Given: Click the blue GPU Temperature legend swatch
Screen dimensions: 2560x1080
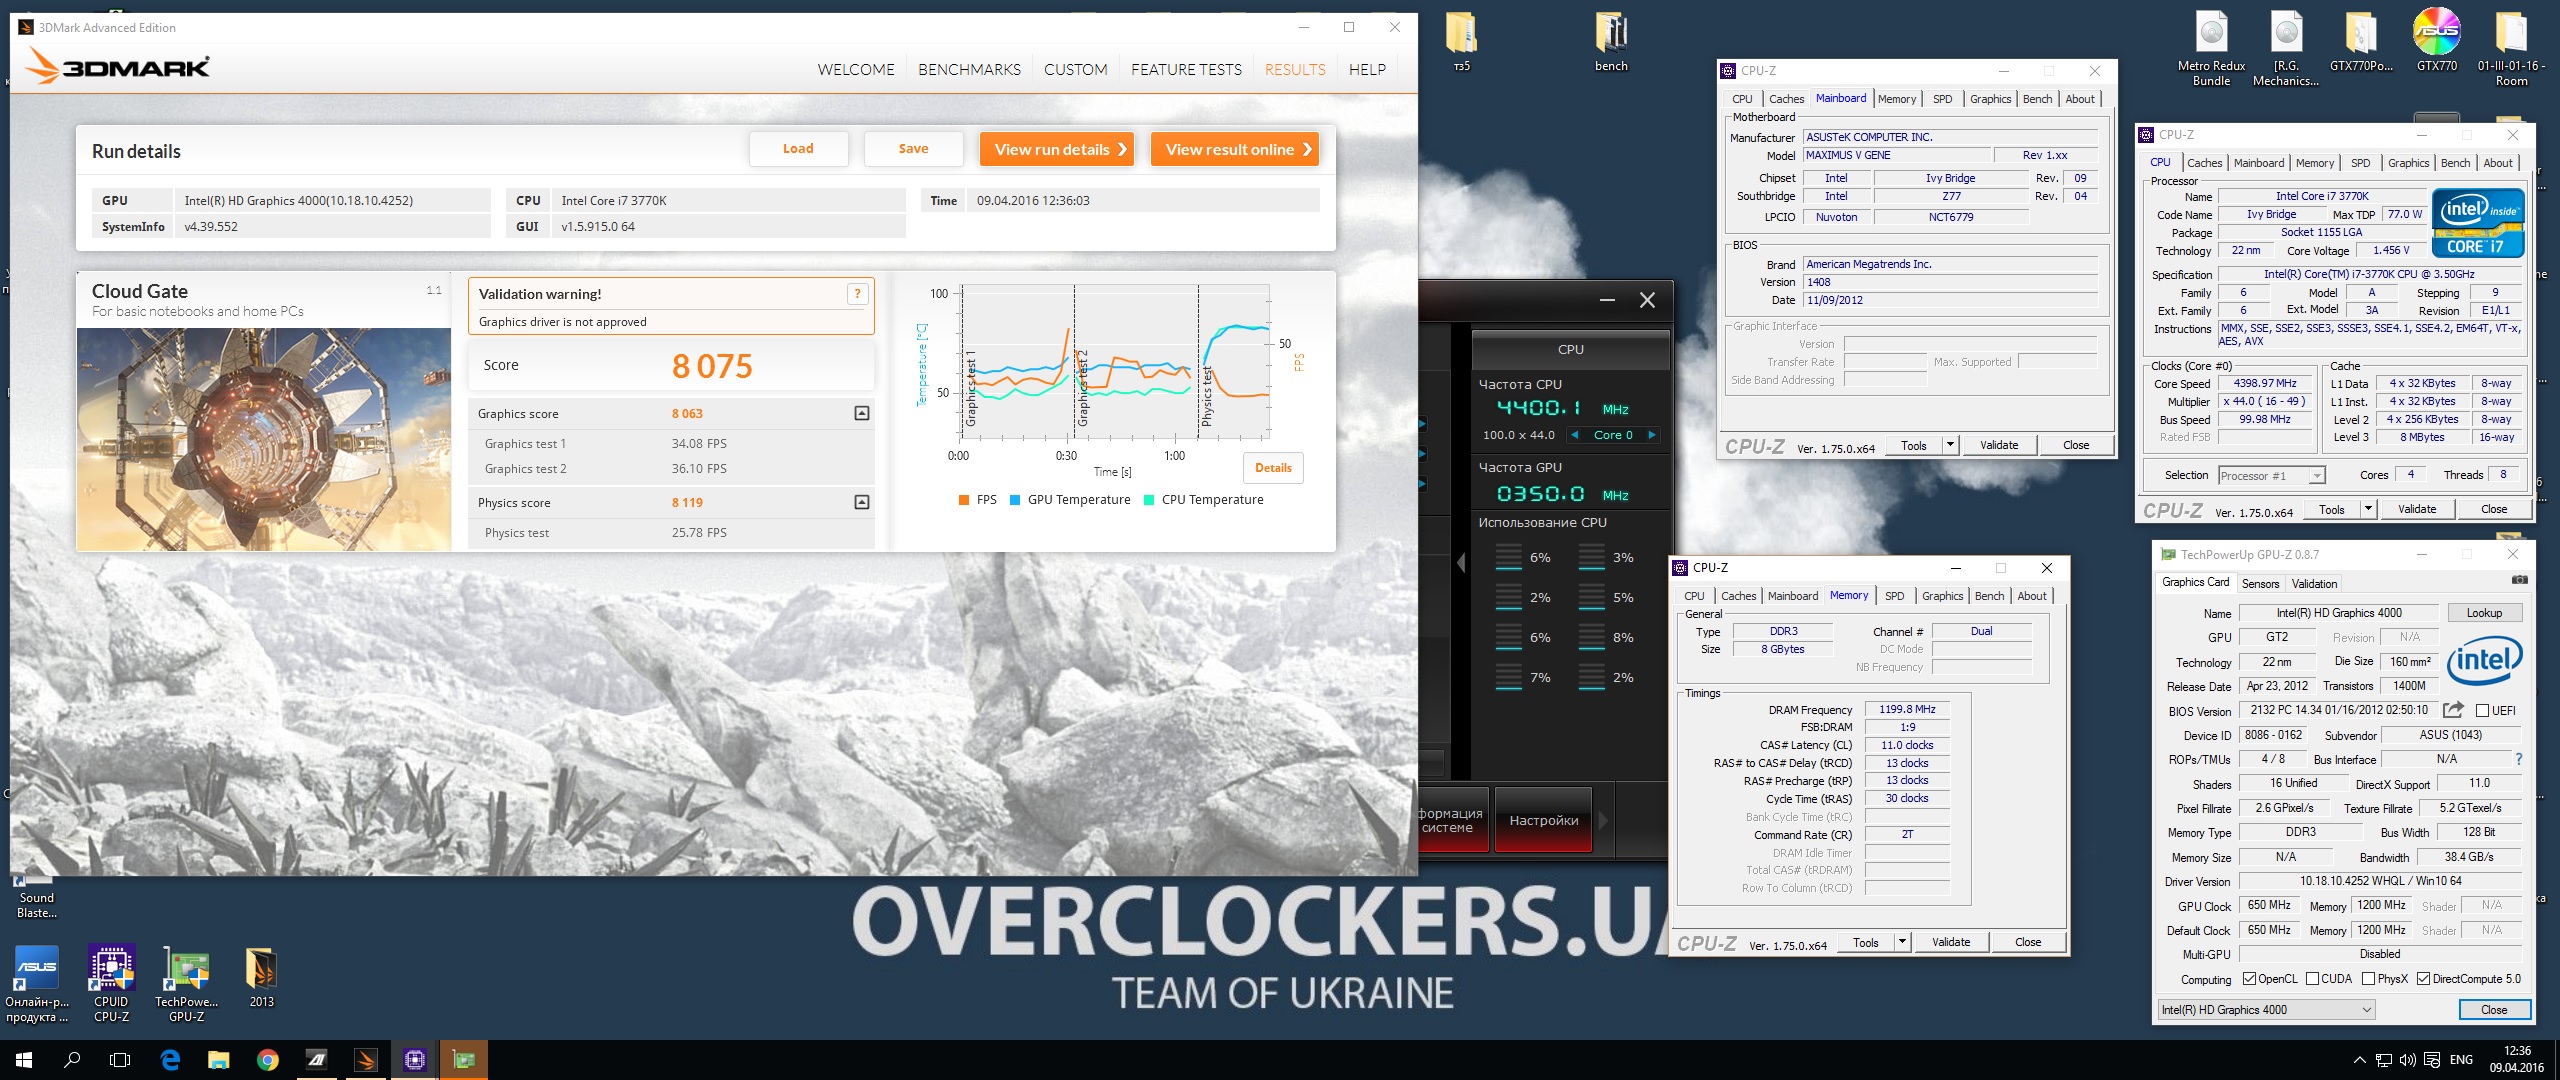Looking at the screenshot, I should 1015,500.
